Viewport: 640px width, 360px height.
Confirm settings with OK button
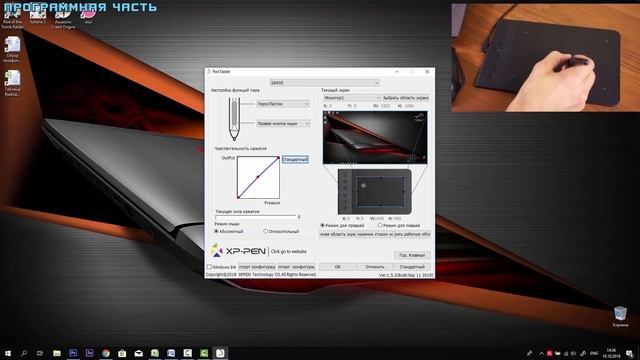(338, 267)
